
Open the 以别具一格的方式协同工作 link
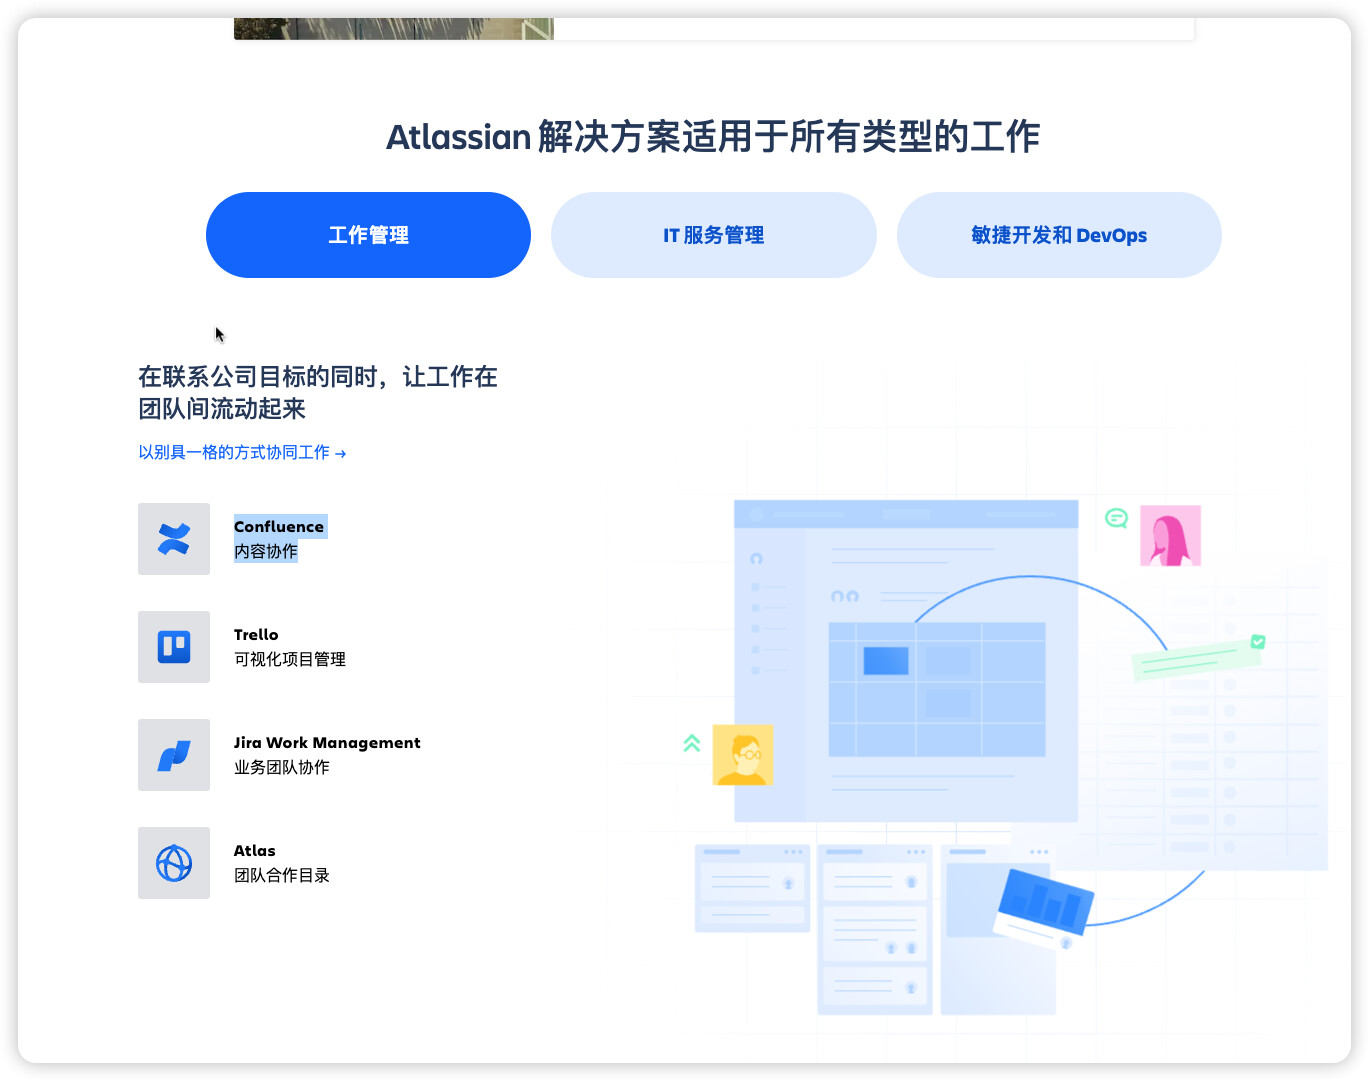242,452
